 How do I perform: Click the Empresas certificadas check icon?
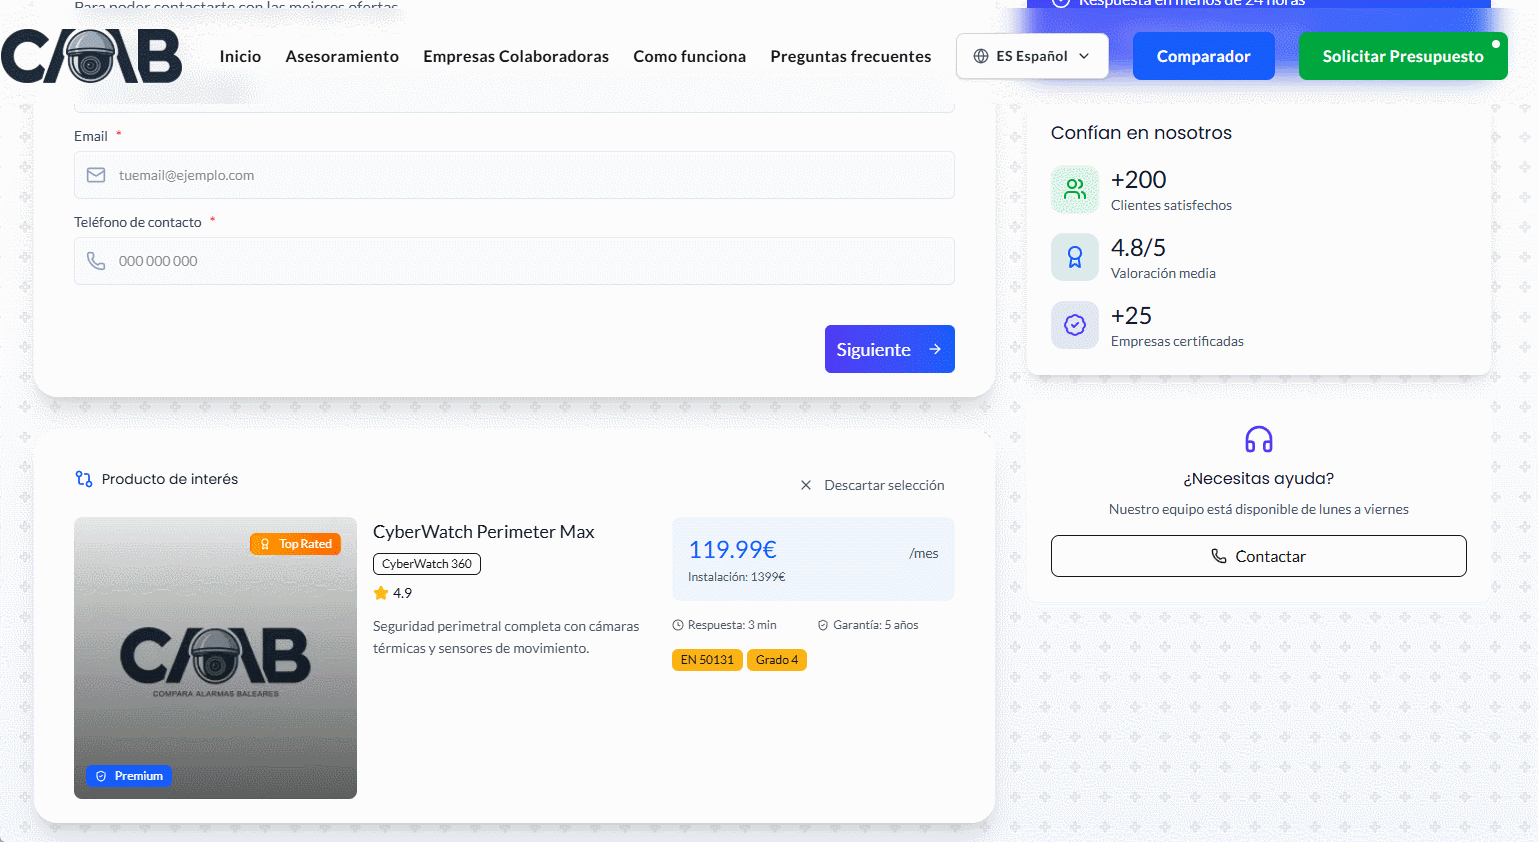click(1075, 325)
